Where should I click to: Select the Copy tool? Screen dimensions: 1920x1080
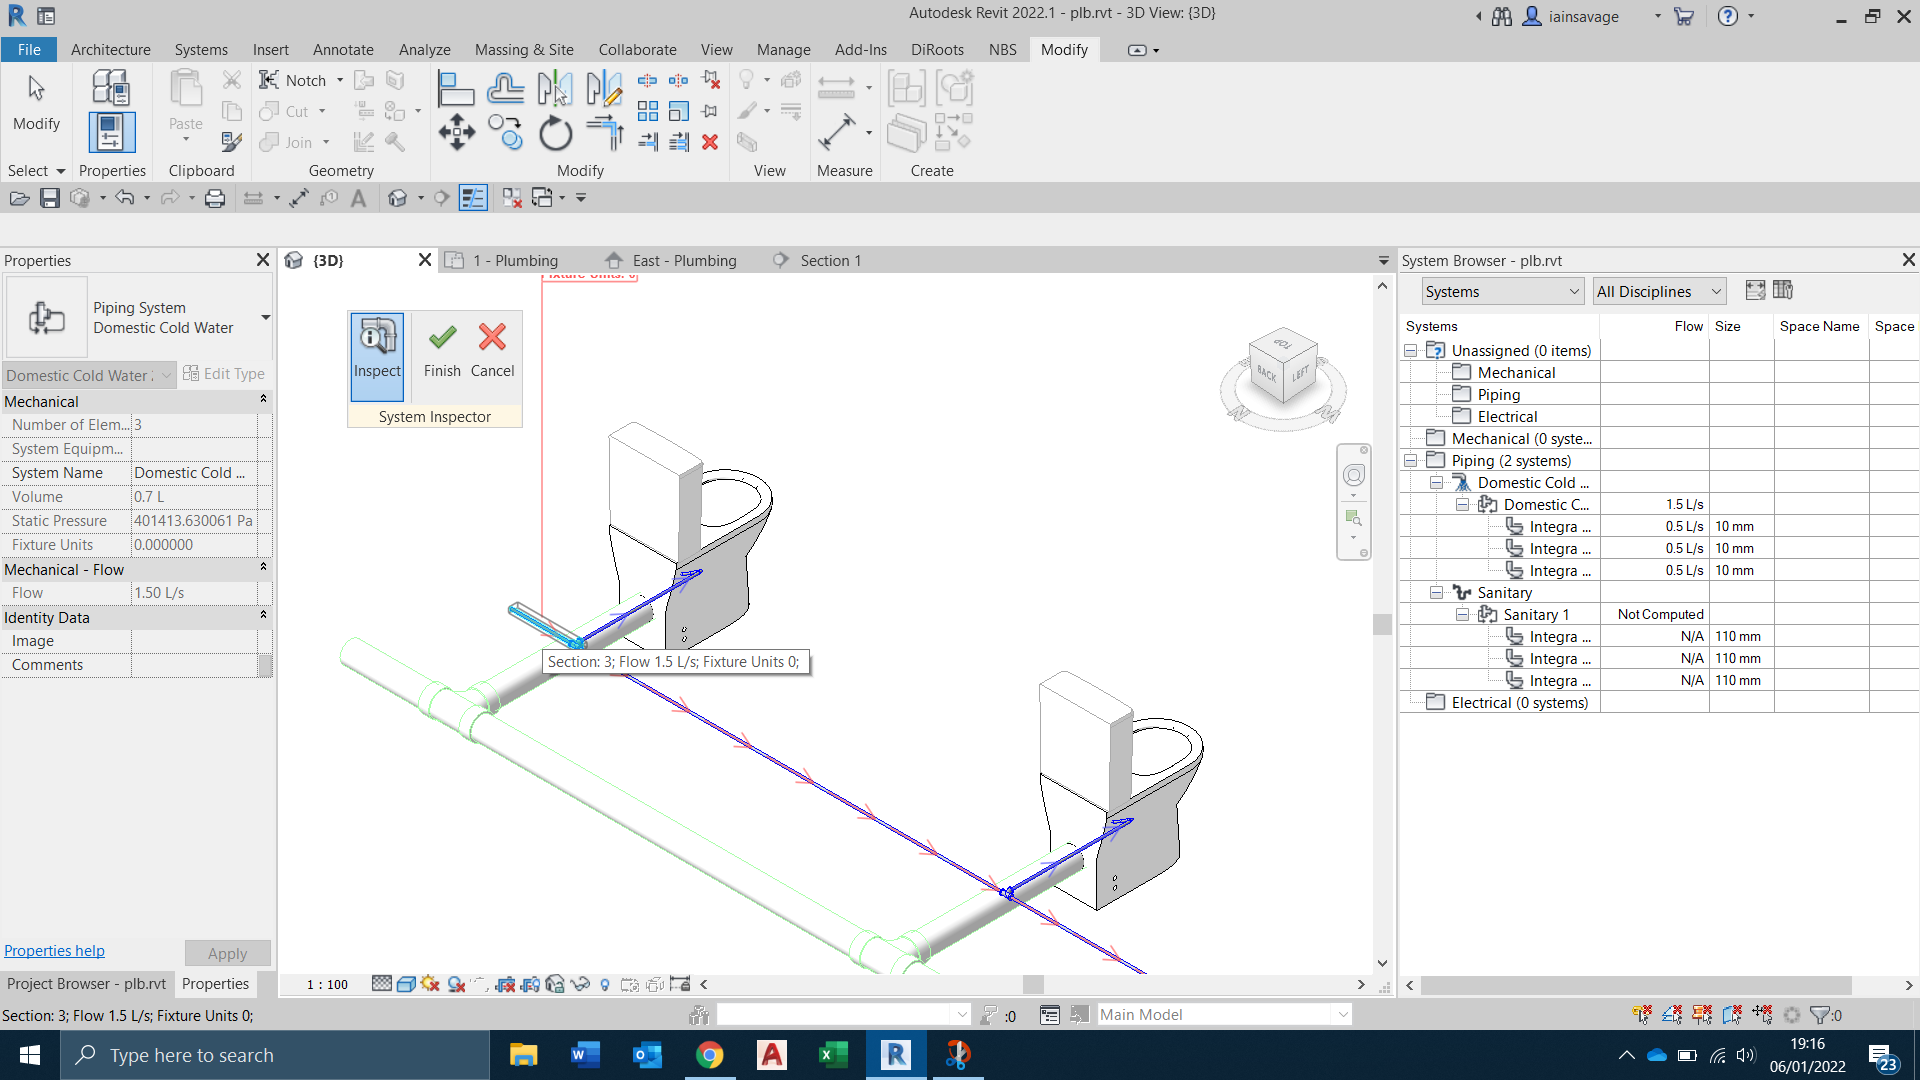(x=507, y=131)
